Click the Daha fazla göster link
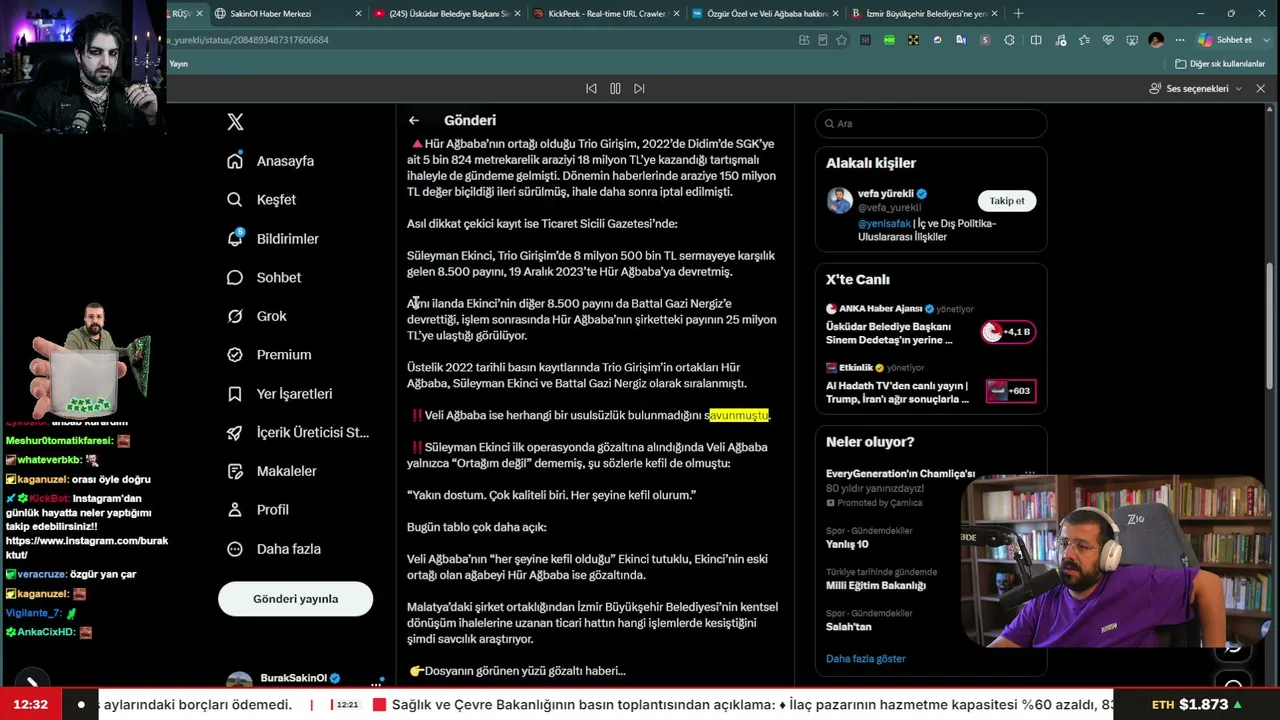Viewport: 1280px width, 720px height. [865, 659]
